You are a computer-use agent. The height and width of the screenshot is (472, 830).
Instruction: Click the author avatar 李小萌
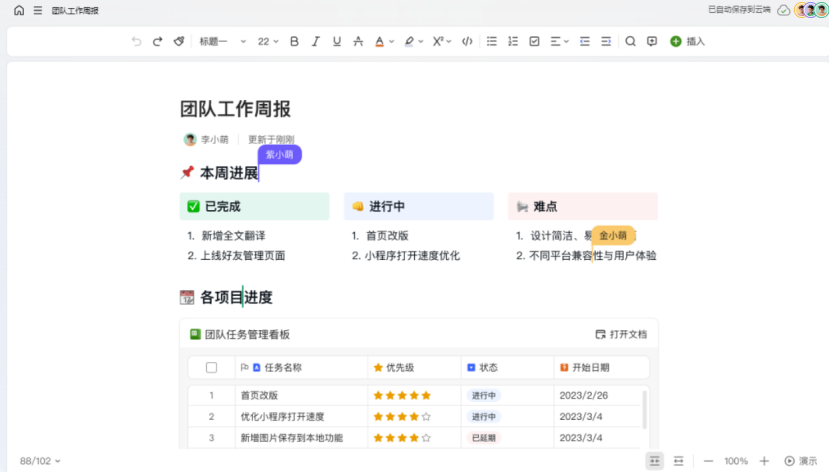click(190, 139)
